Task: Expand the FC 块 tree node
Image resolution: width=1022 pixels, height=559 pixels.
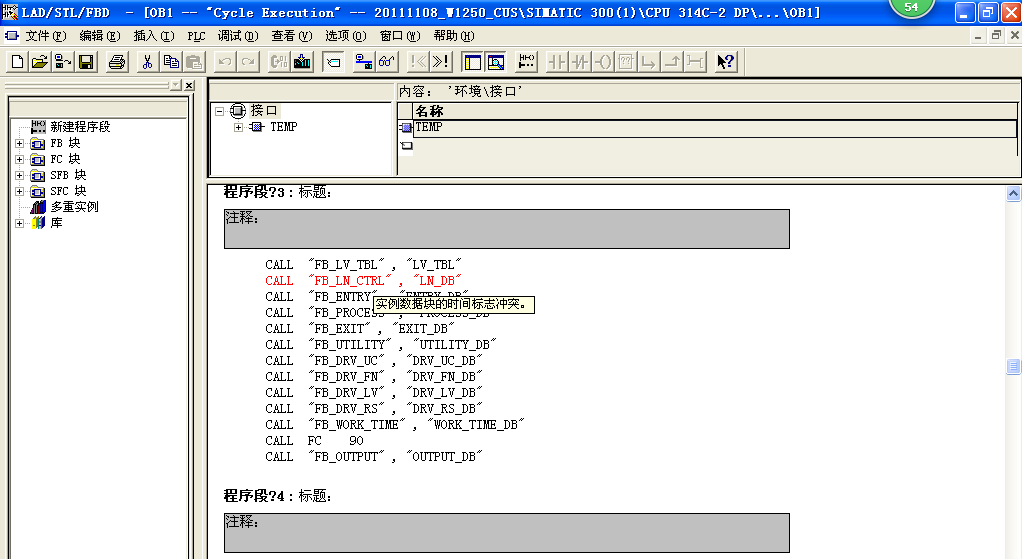Action: [x=20, y=160]
